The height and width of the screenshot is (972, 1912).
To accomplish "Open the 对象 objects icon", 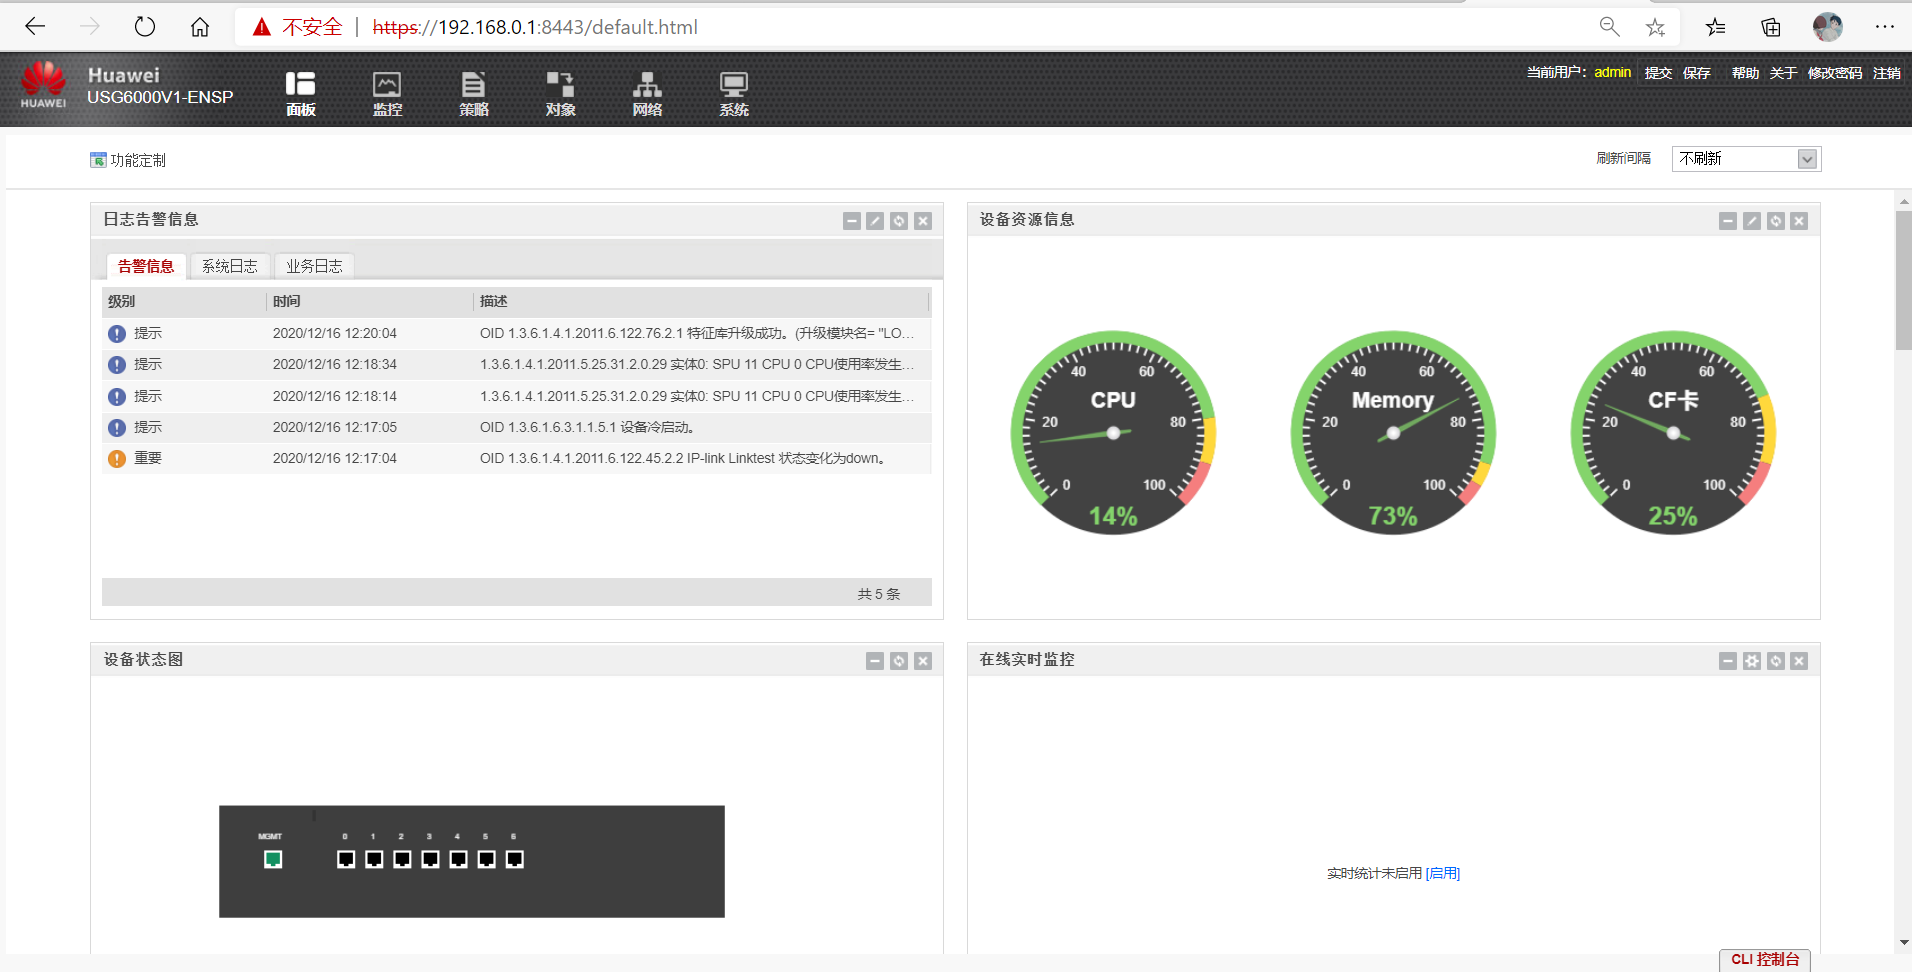I will pos(560,92).
